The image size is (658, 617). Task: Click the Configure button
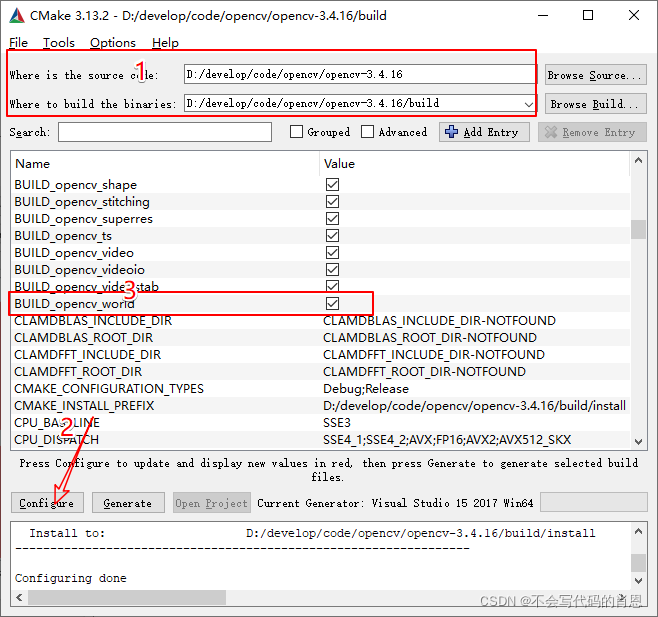(47, 502)
